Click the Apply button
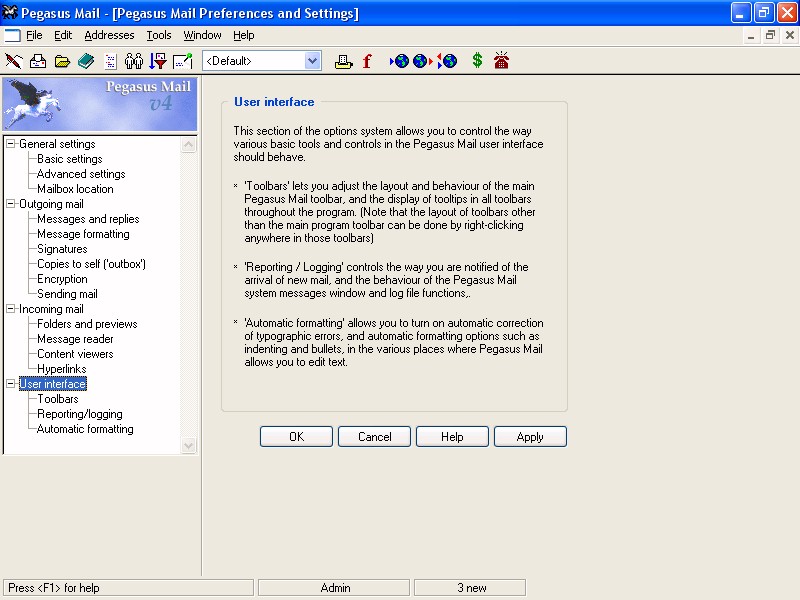Screen dimensions: 800x600 531,437
